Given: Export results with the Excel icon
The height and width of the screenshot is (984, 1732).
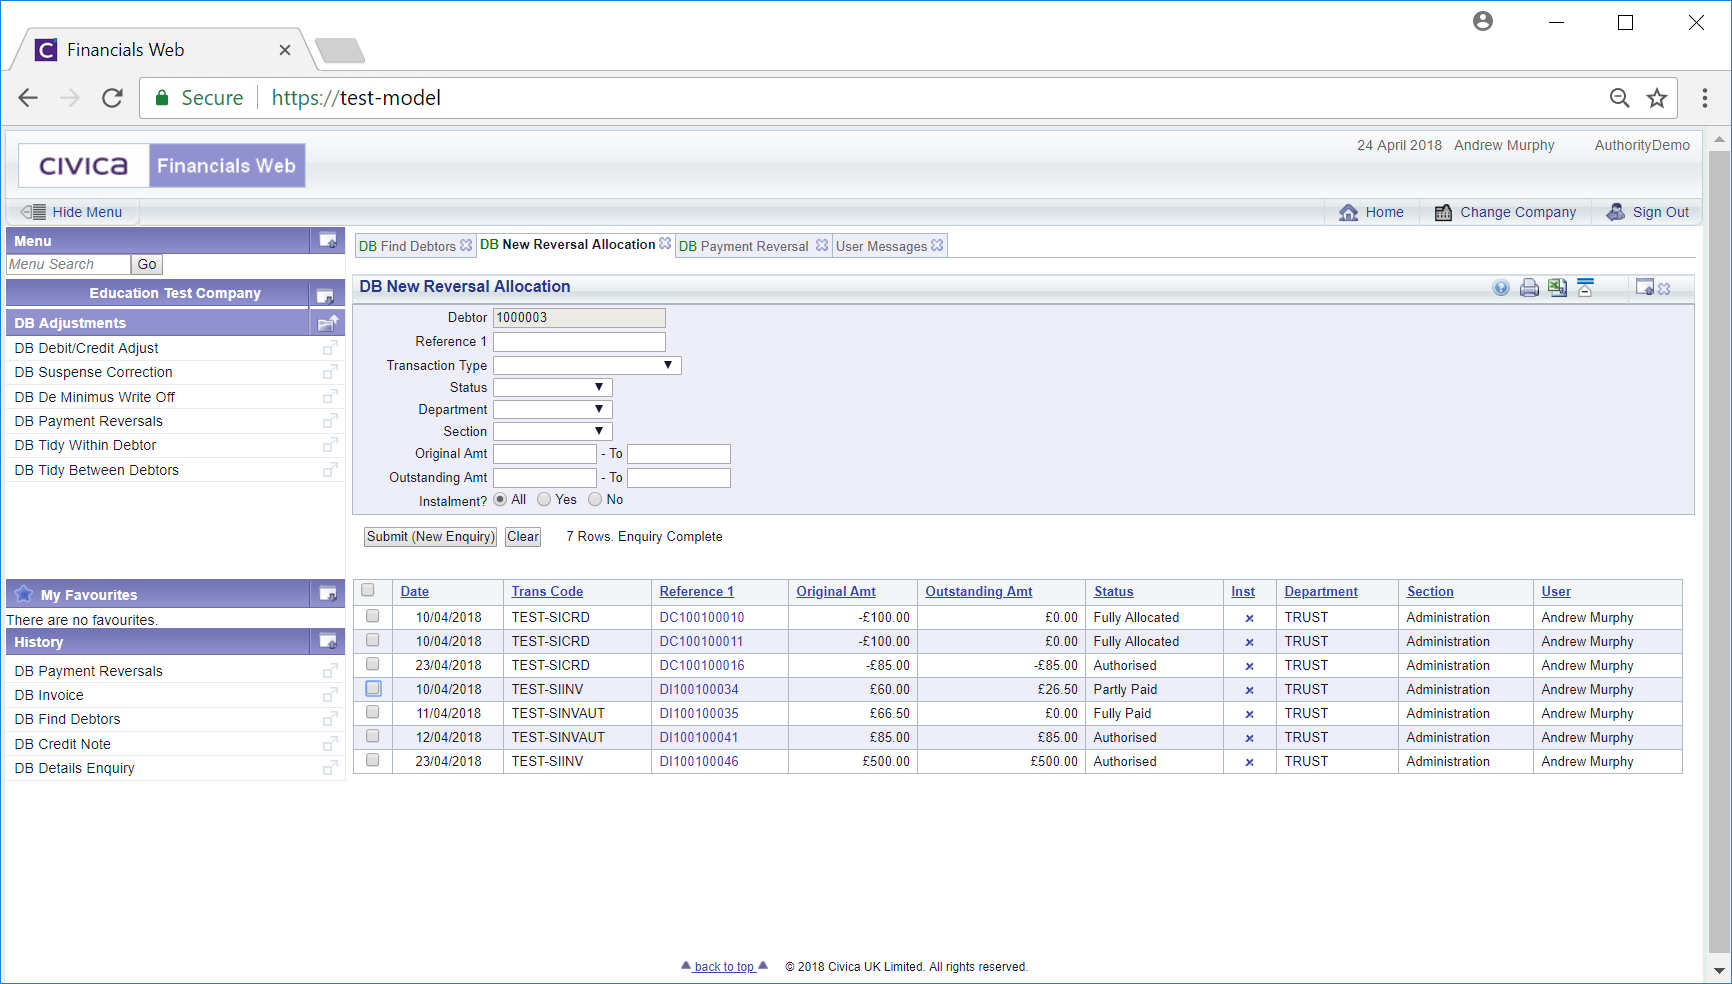Looking at the screenshot, I should (1557, 288).
